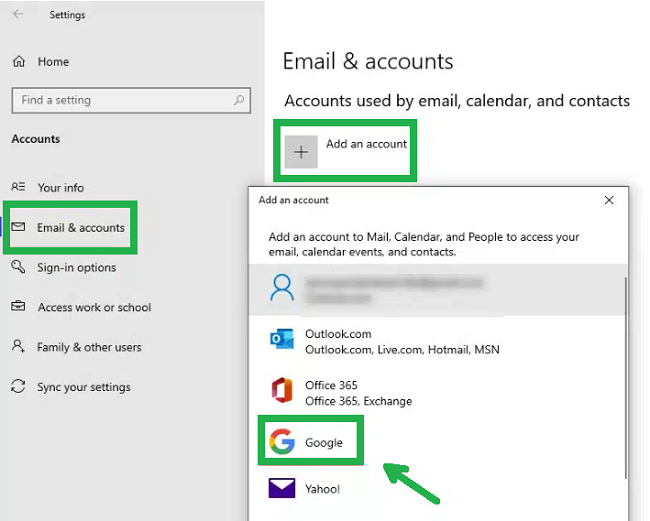The width and height of the screenshot is (650, 521).
Task: Open Access work or school page
Action: pyautogui.click(x=94, y=308)
